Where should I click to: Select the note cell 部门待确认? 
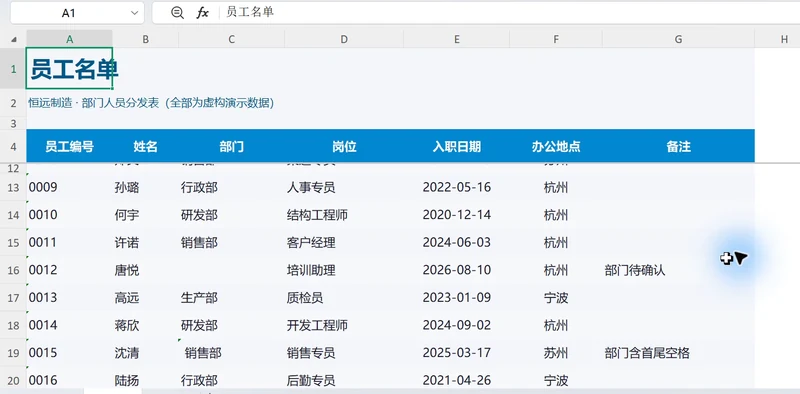tap(678, 270)
